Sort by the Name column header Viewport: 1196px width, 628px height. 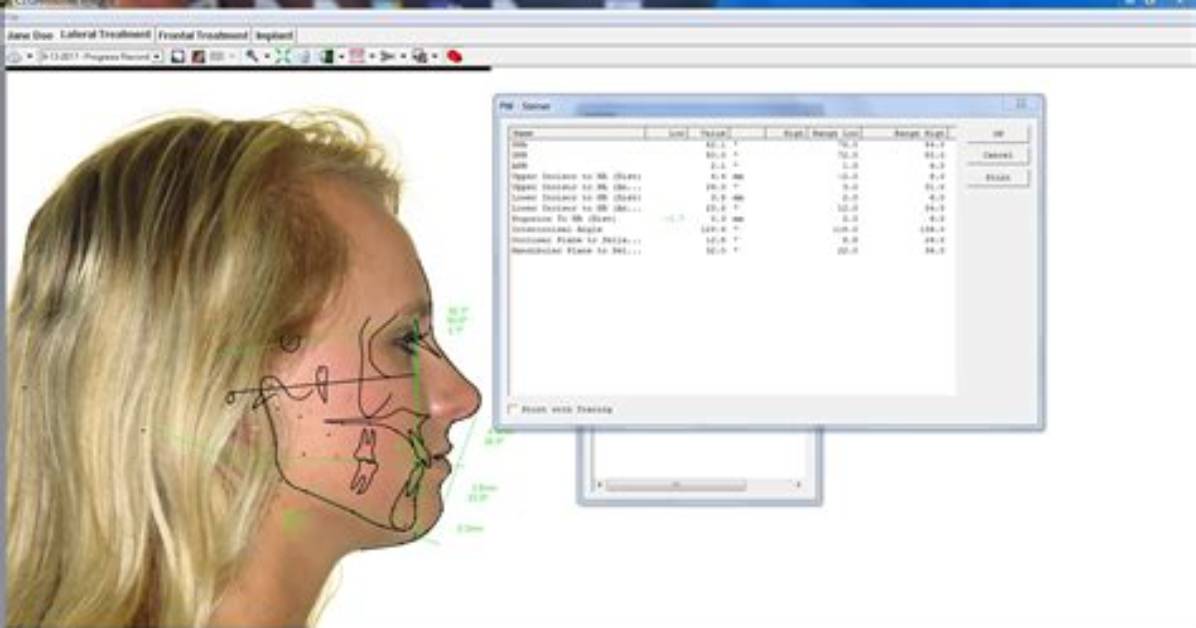pyautogui.click(x=577, y=134)
